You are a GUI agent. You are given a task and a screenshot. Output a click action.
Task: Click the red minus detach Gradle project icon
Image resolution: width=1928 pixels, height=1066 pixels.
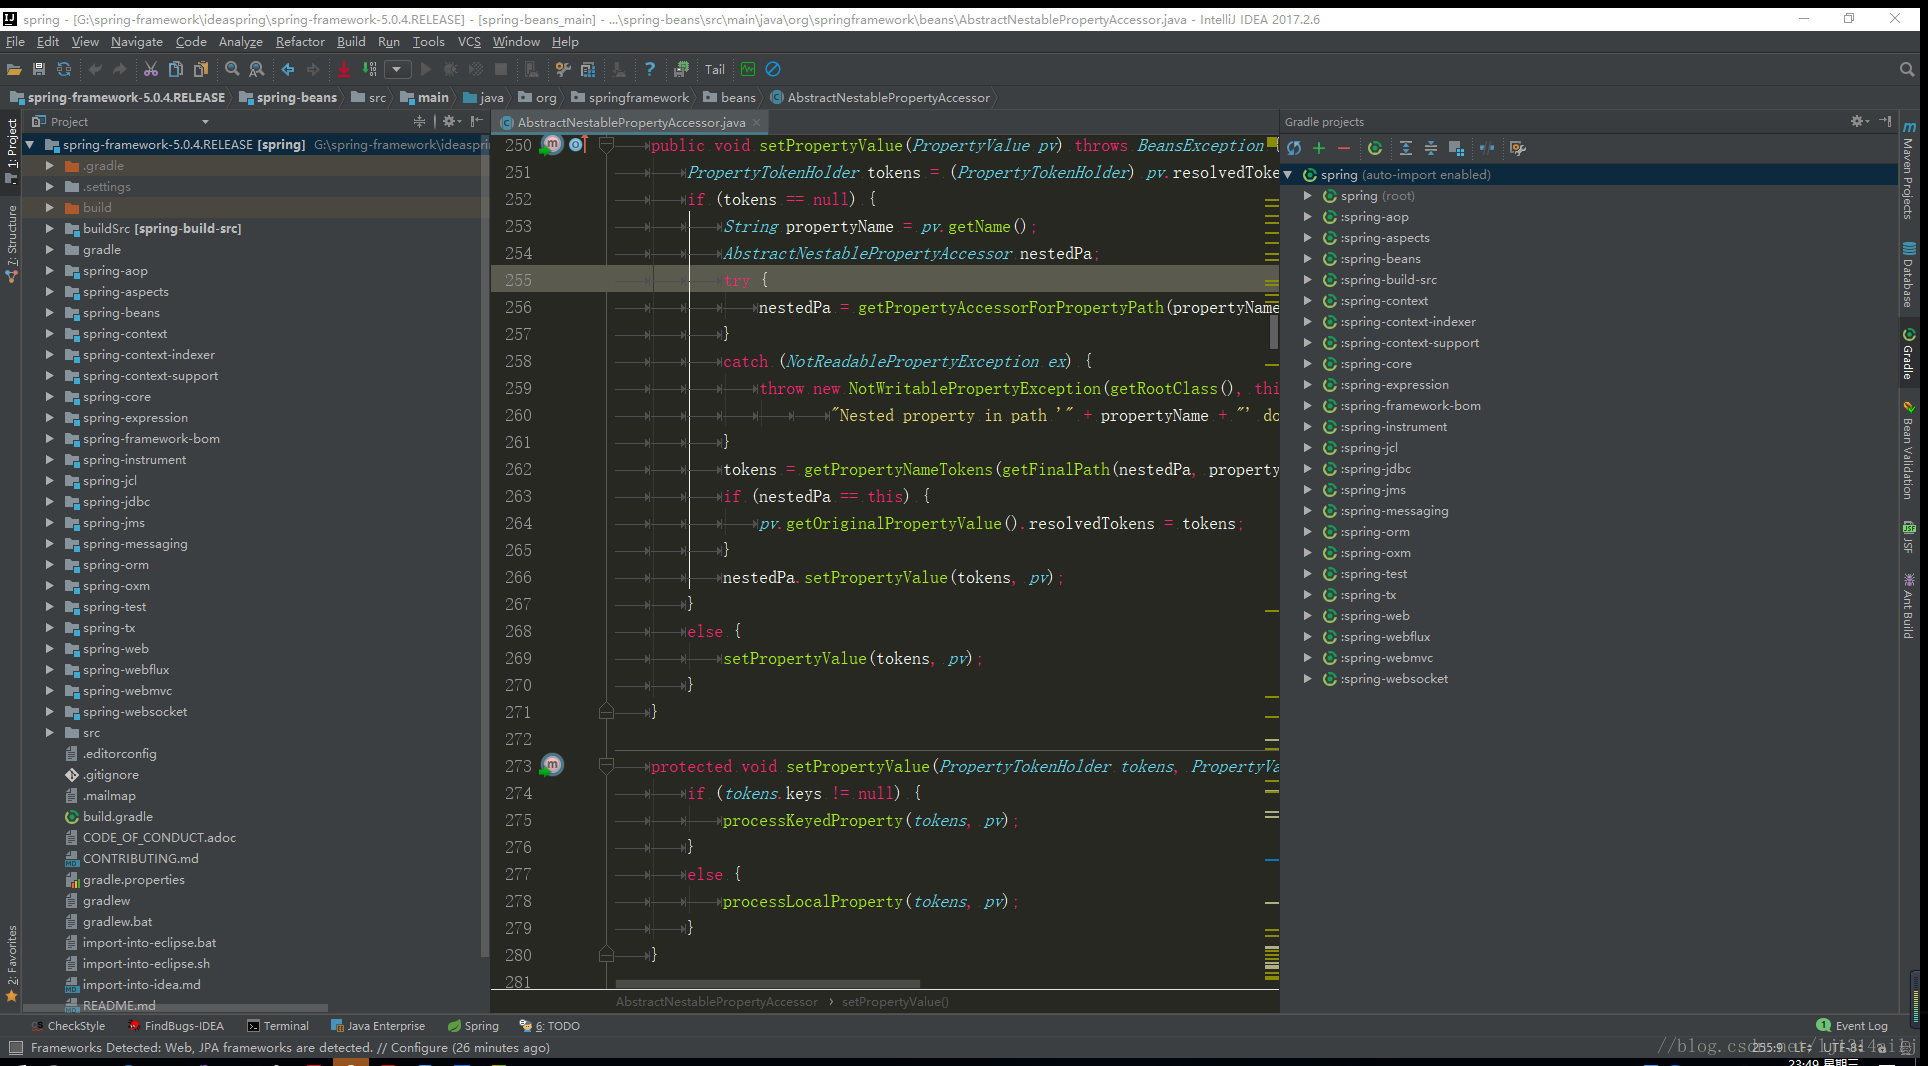coord(1344,148)
